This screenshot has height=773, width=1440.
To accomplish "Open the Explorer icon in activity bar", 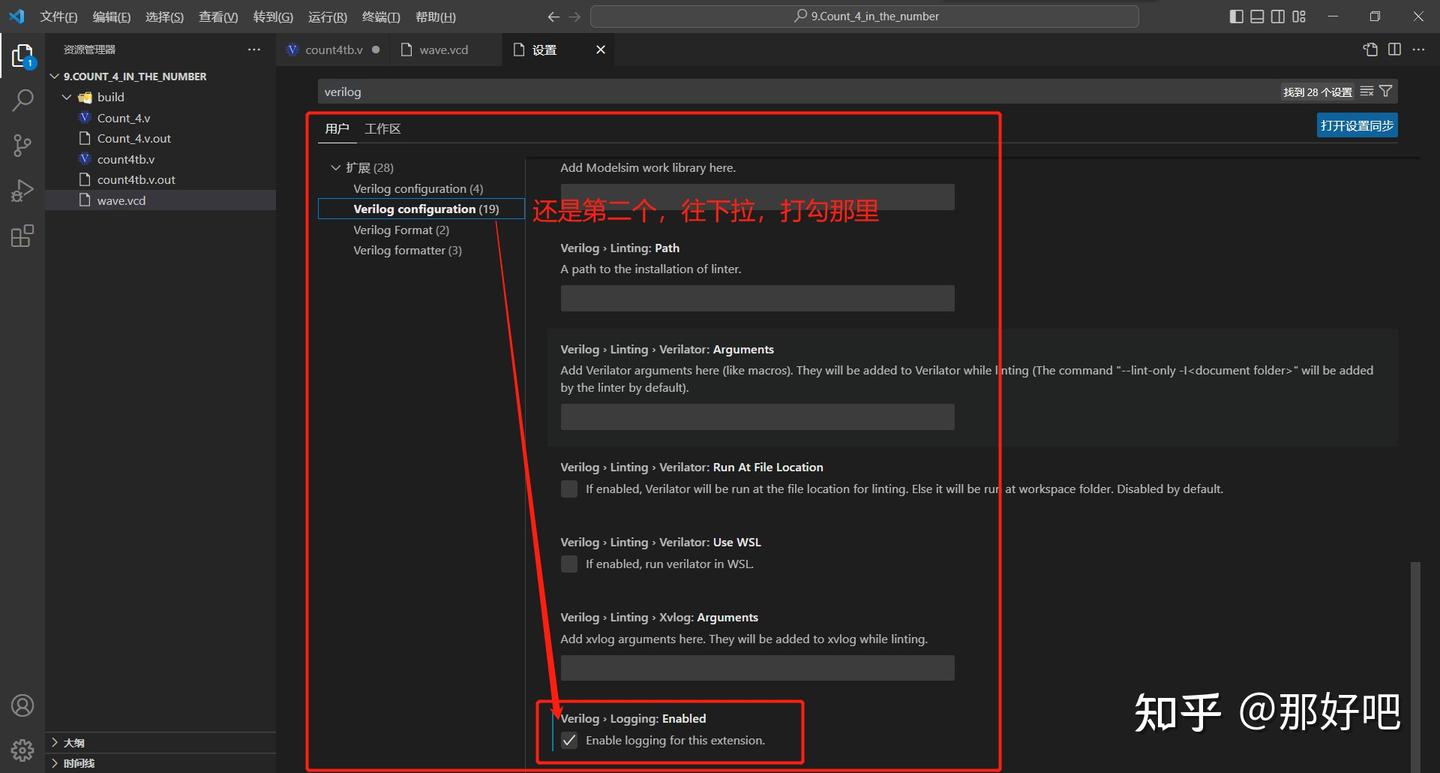I will click(x=22, y=55).
